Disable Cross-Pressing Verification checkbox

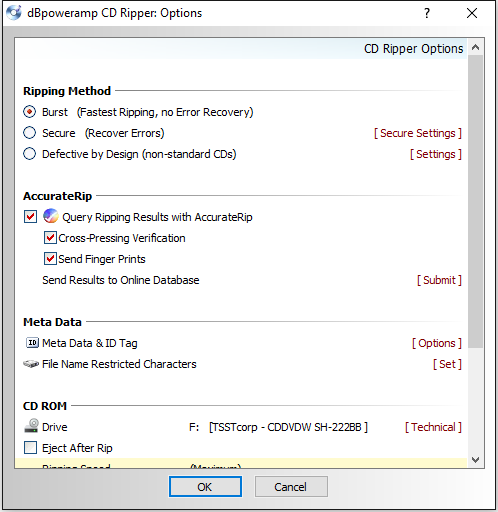click(x=50, y=238)
